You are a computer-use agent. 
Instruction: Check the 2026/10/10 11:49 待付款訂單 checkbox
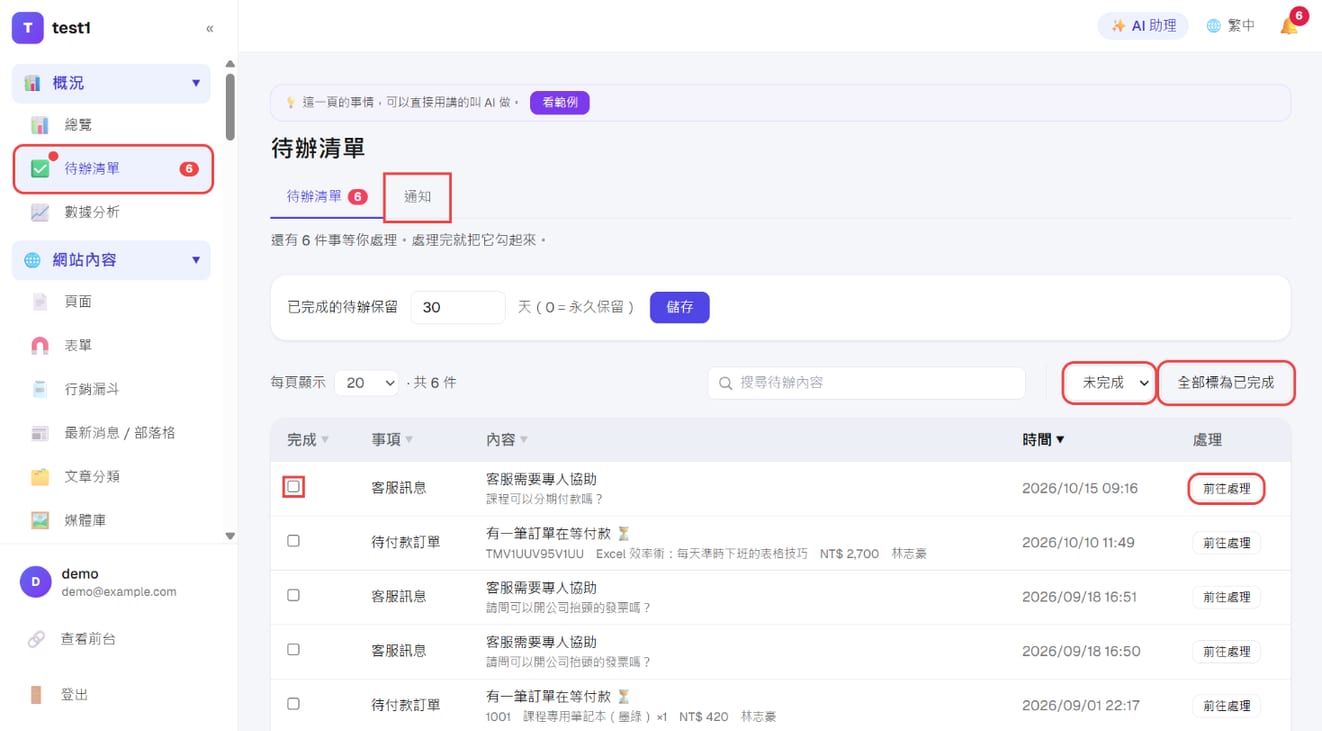293,541
